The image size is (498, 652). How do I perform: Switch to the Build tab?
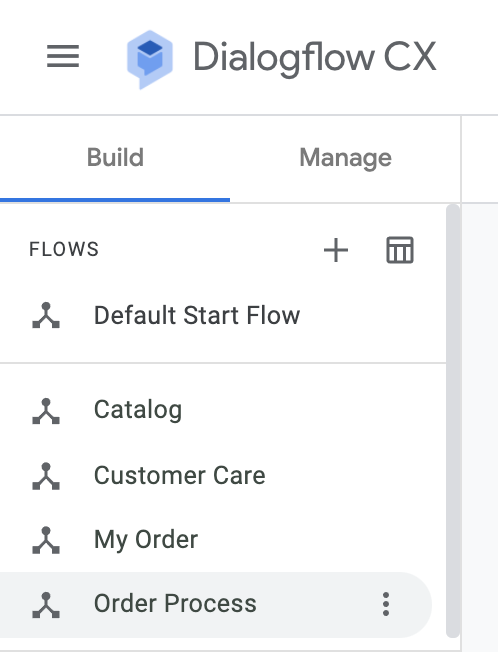[x=115, y=158]
